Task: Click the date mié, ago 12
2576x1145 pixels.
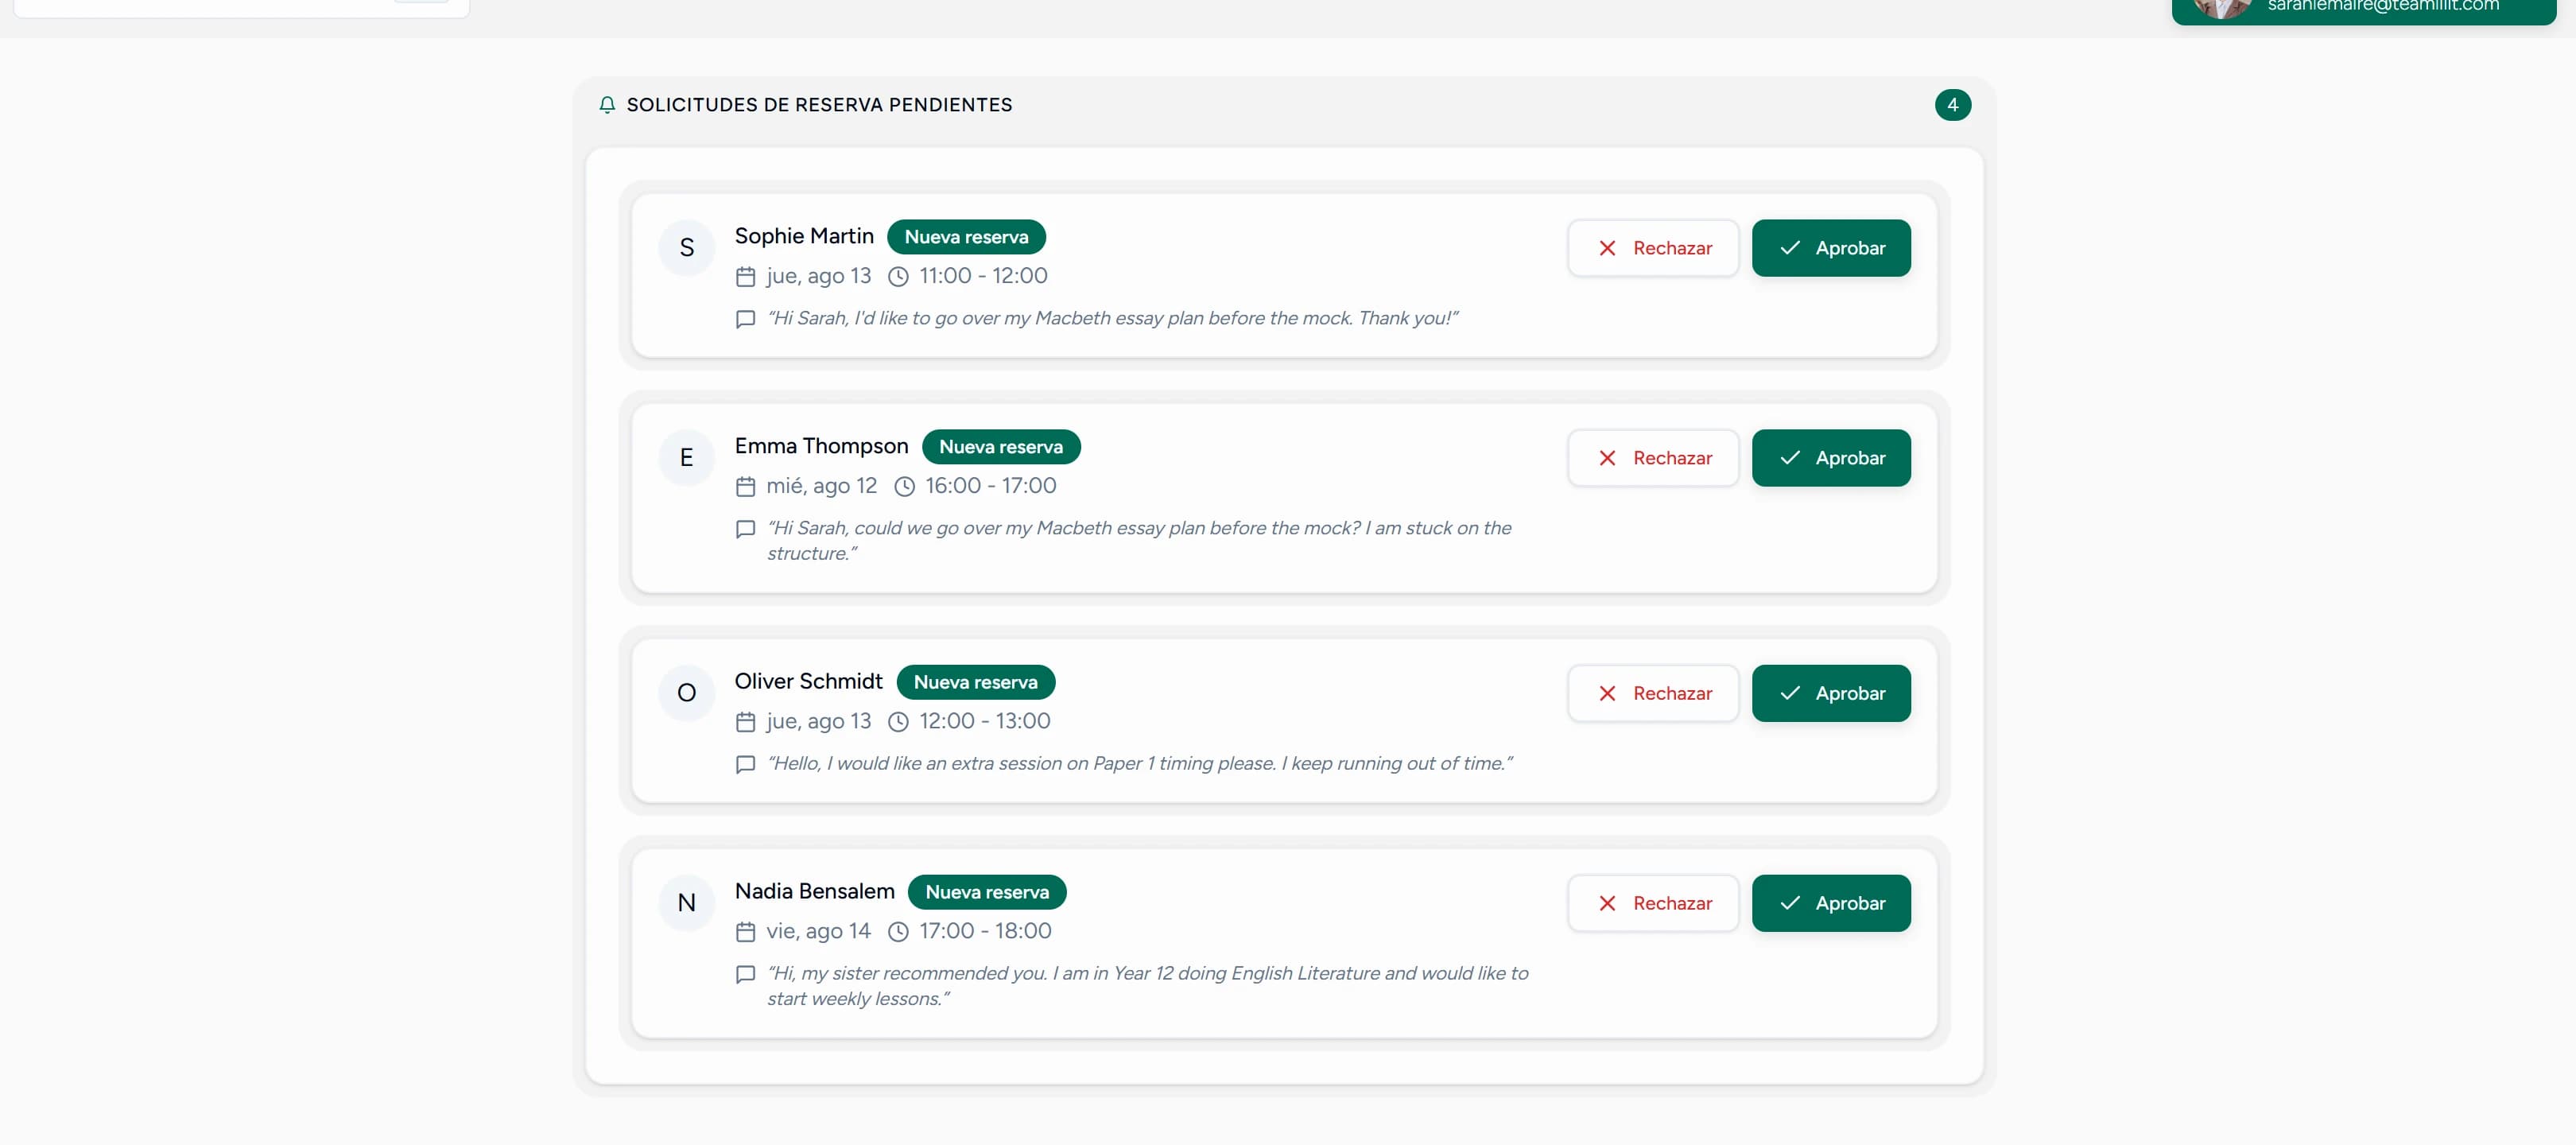Action: [821, 486]
